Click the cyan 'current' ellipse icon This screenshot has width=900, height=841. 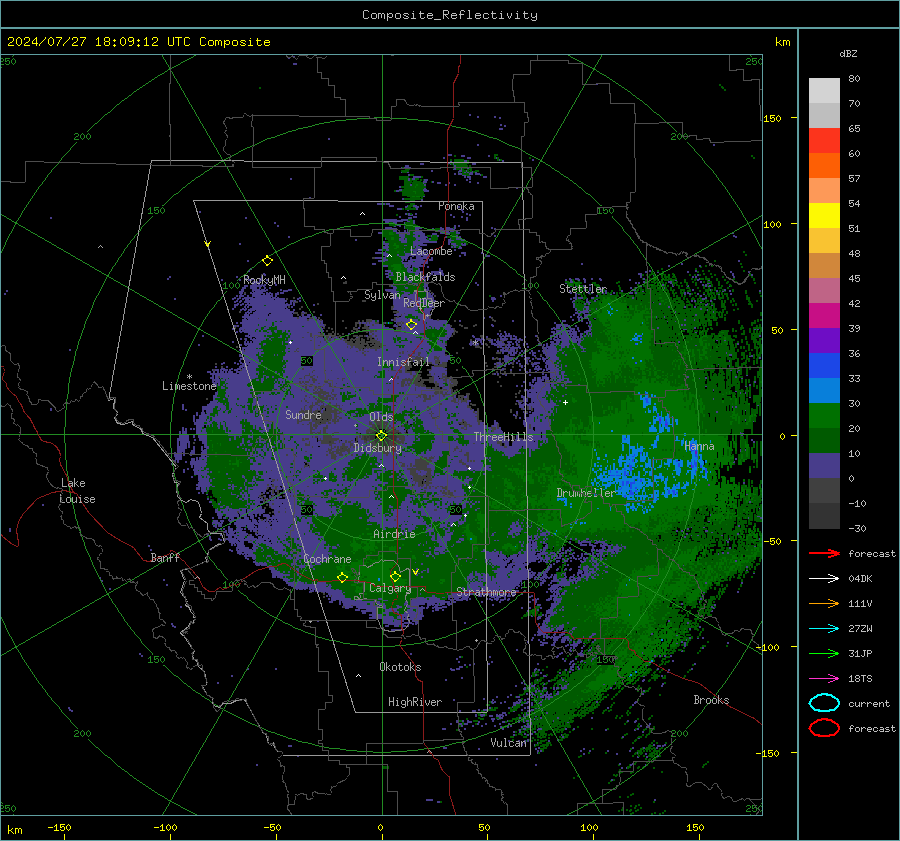click(x=824, y=703)
